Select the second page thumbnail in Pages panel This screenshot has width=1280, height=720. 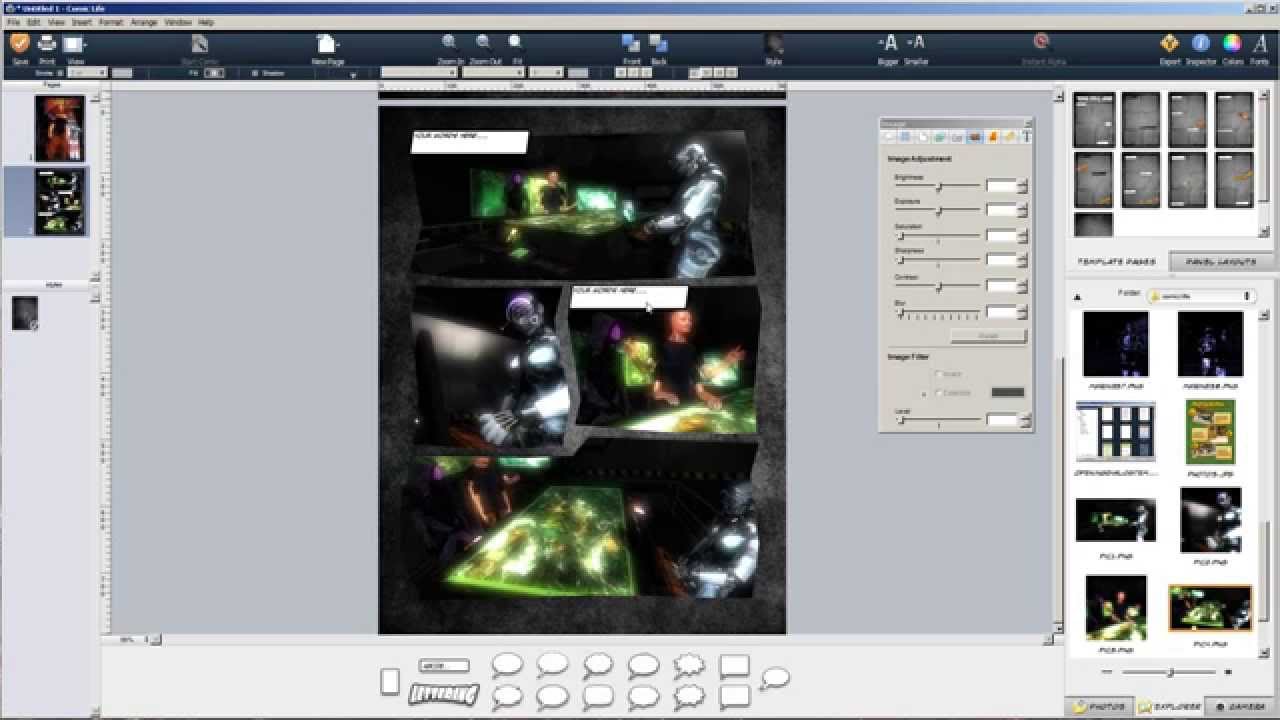point(60,202)
